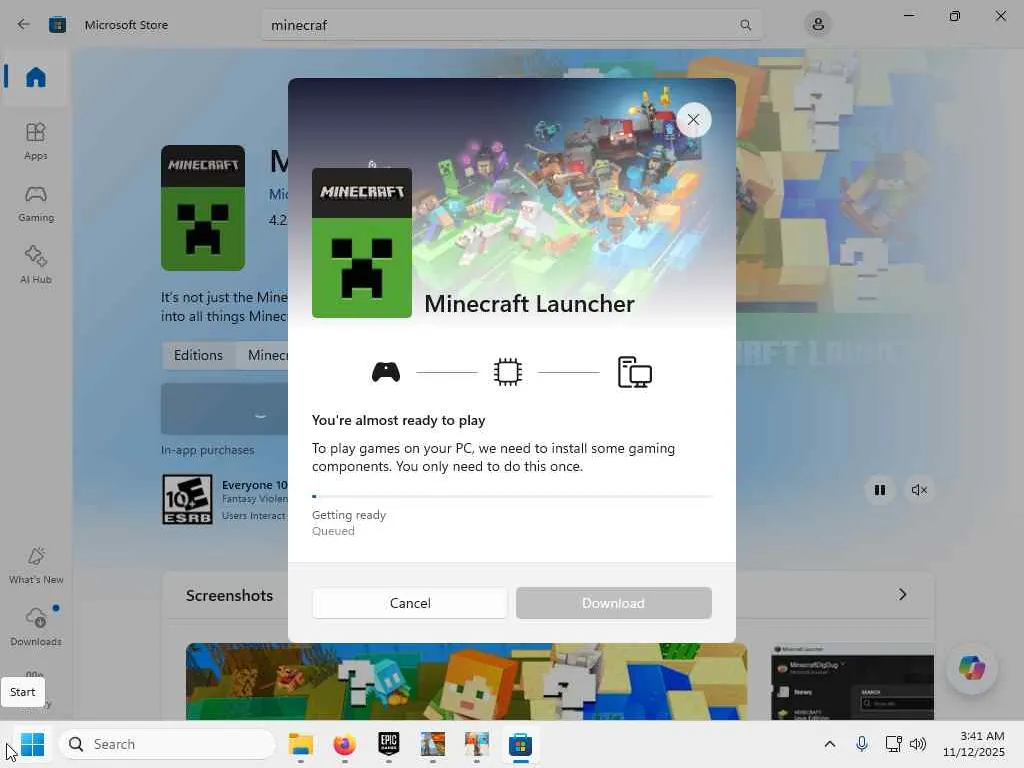Screen dimensions: 1024x768
Task: Click the PC devices step icon
Action: pos(635,372)
